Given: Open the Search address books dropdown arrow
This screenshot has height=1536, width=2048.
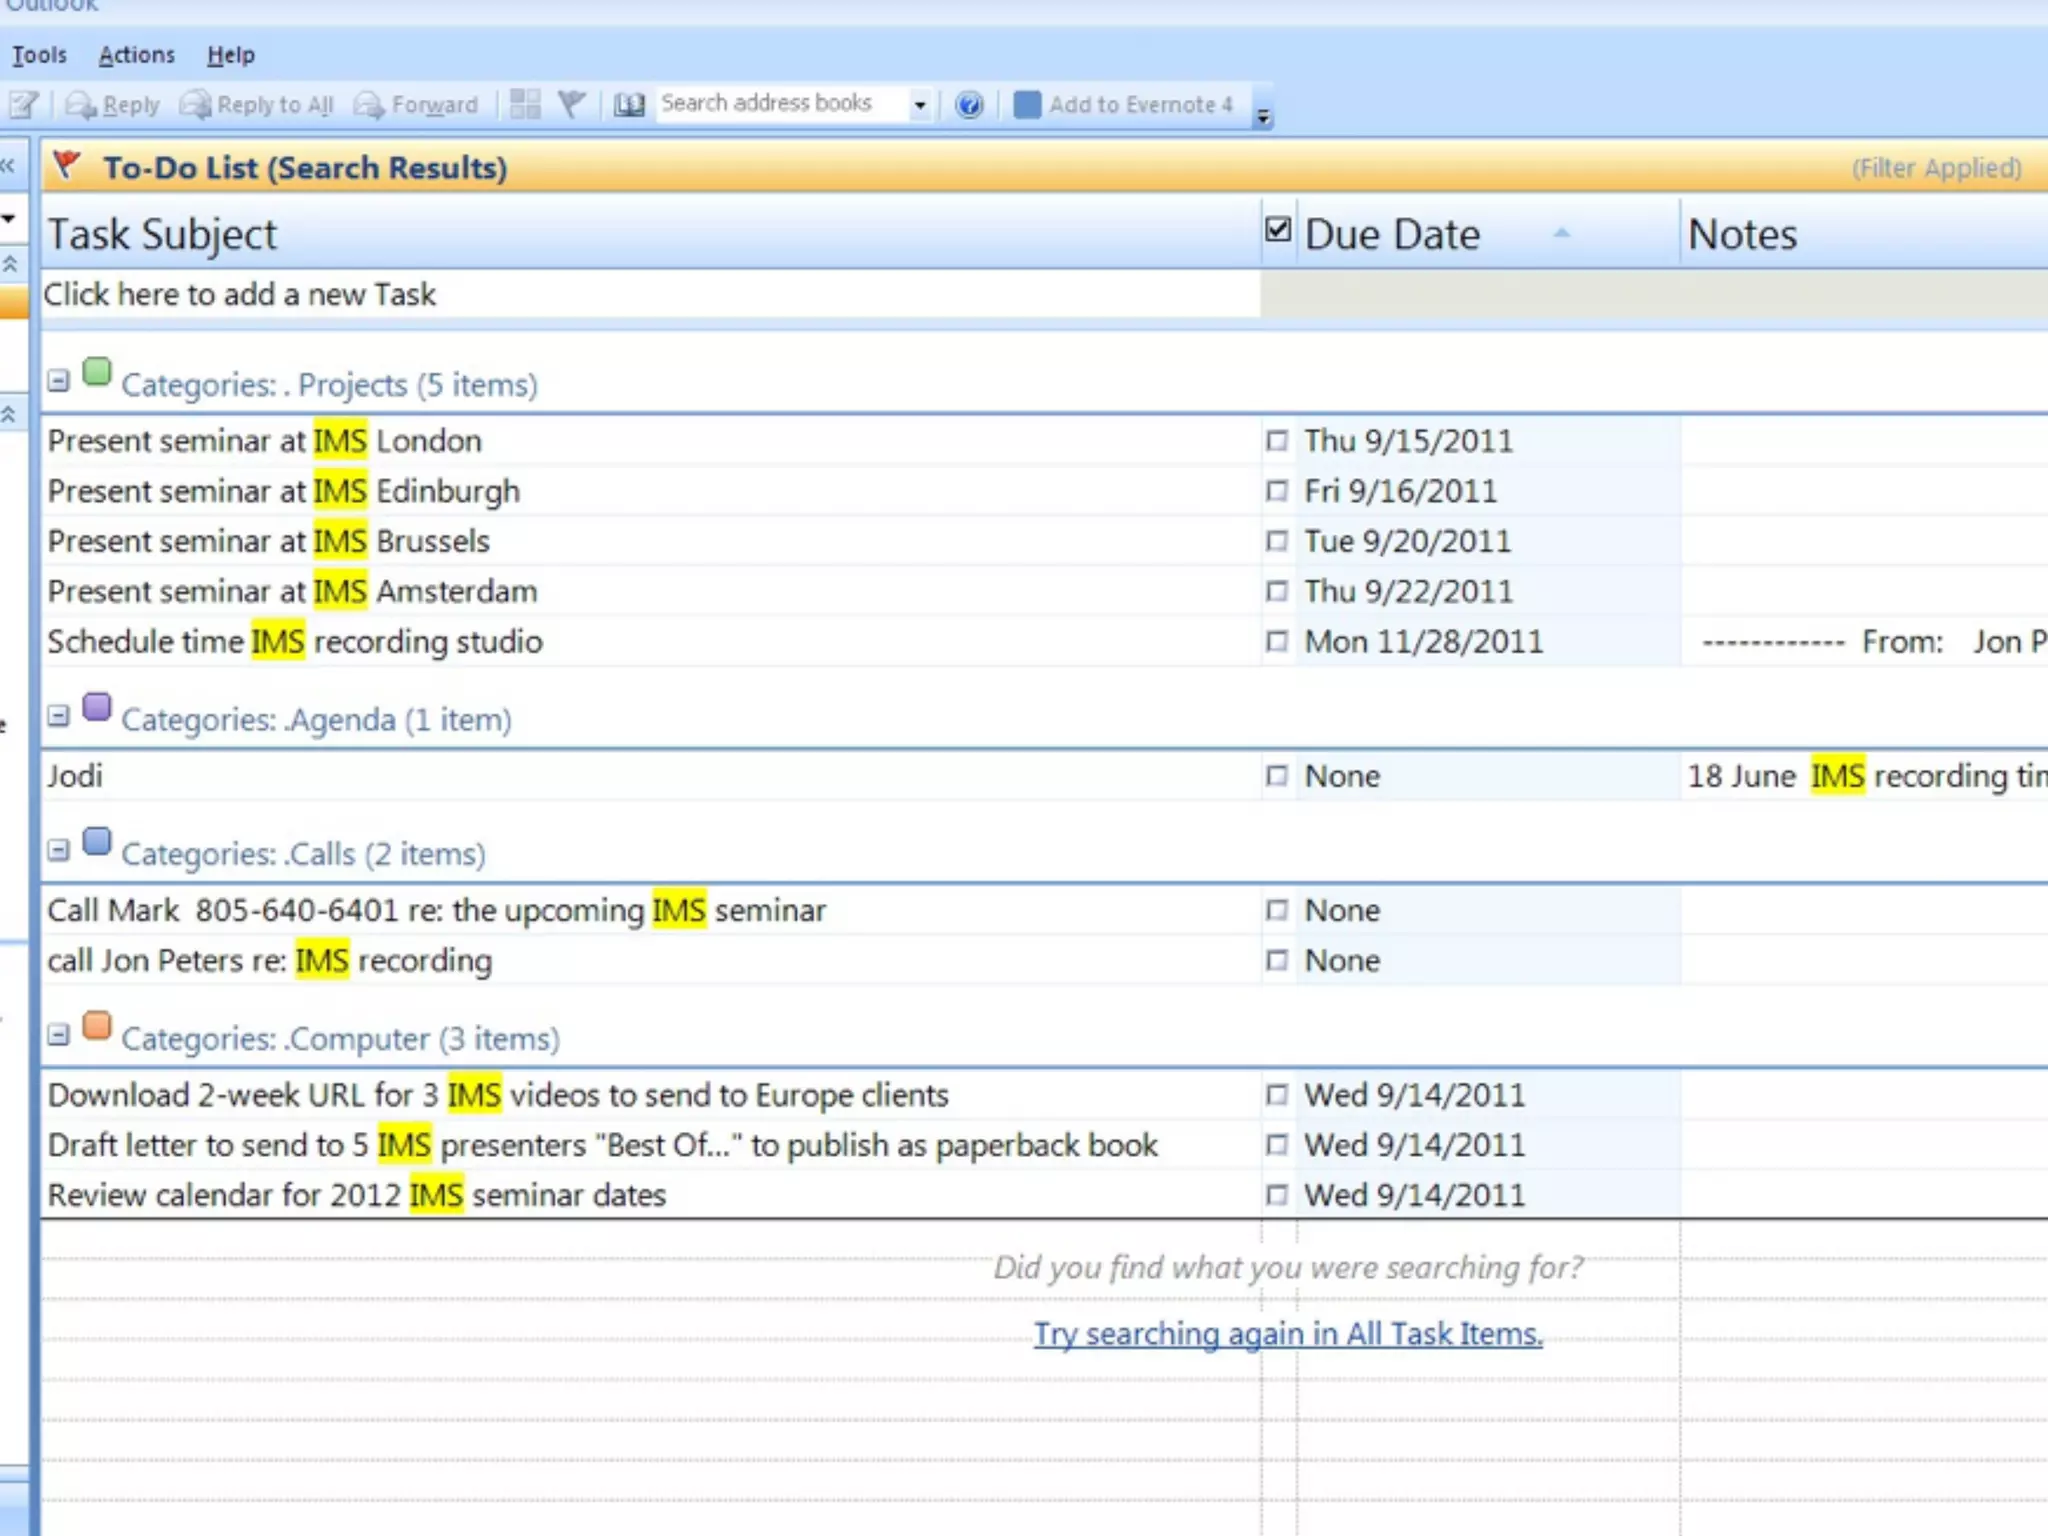Looking at the screenshot, I should pos(919,105).
